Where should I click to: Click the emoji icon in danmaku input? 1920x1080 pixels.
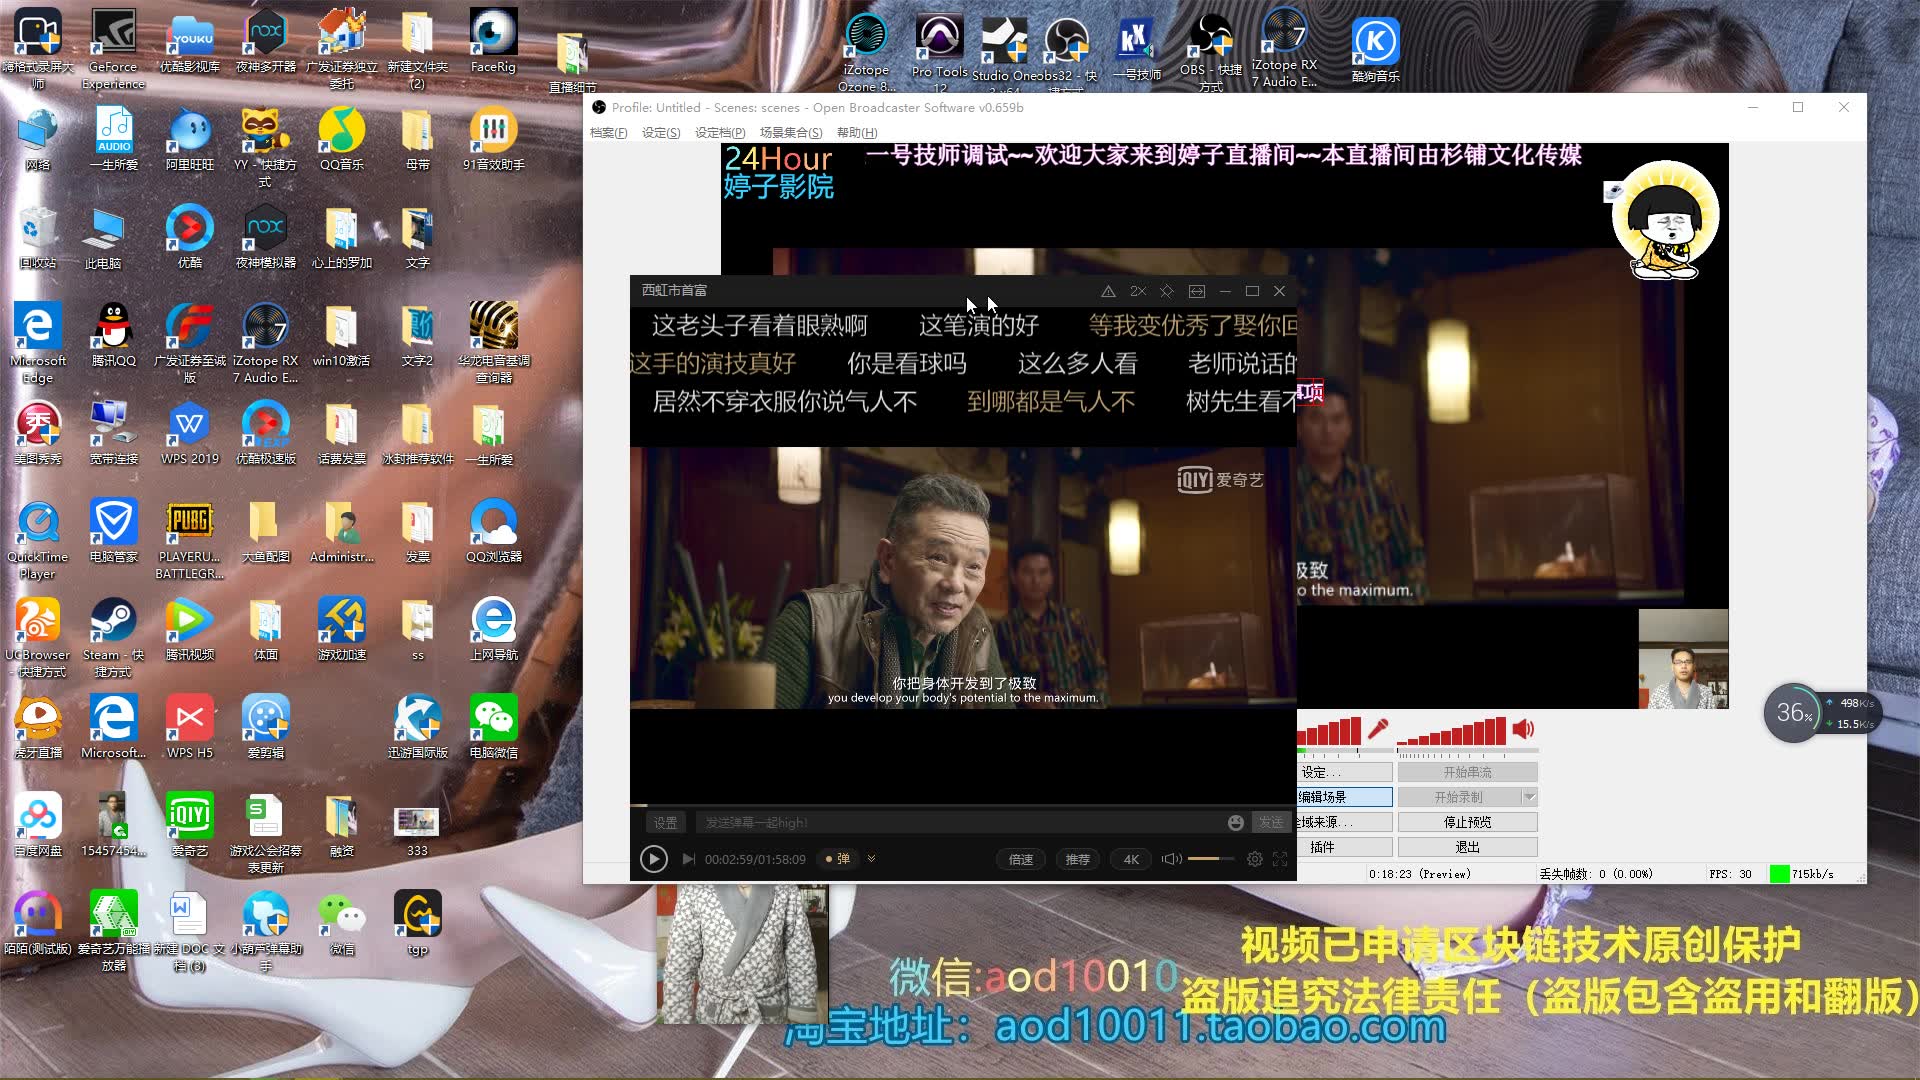pos(1236,822)
